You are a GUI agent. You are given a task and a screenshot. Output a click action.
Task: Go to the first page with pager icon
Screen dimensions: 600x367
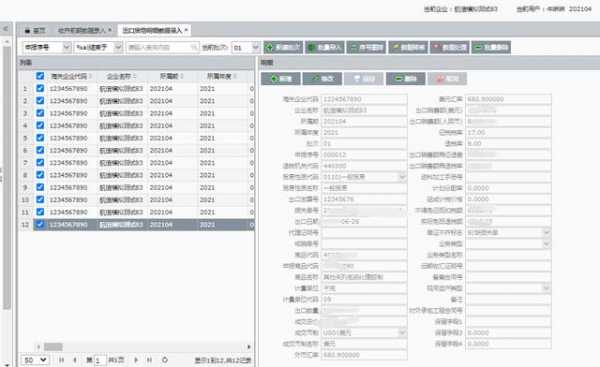coord(62,360)
